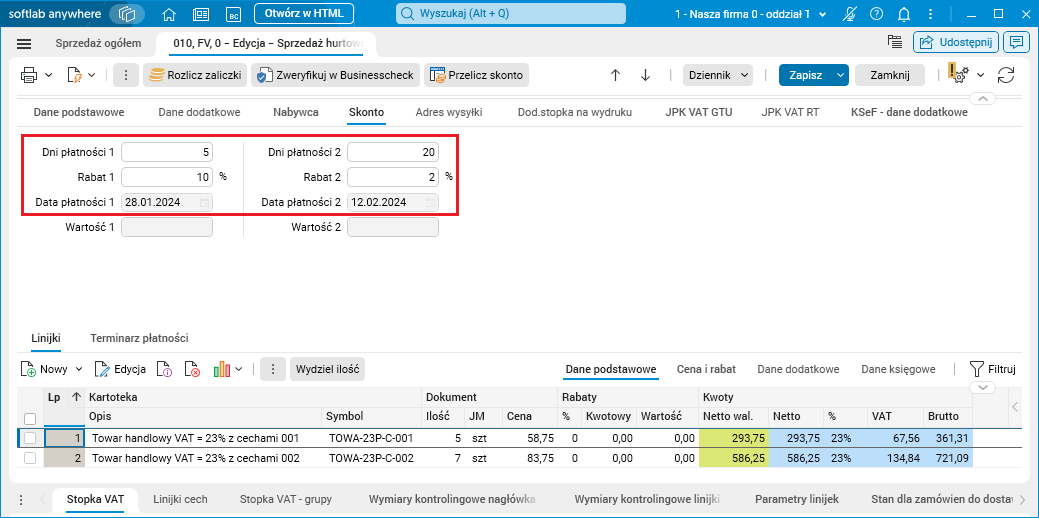Image resolution: width=1039 pixels, height=518 pixels.
Task: Click the line info document icon
Action: 164,369
